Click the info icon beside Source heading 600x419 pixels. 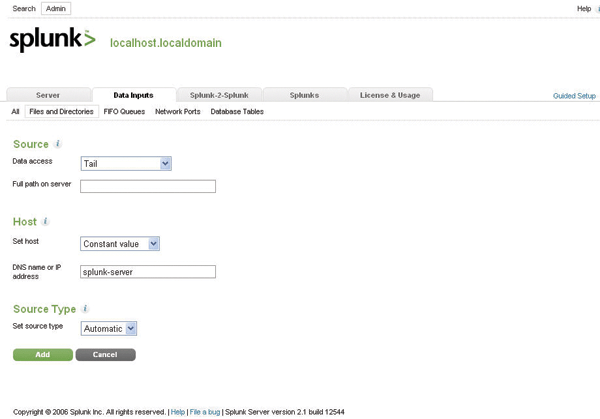(x=58, y=144)
